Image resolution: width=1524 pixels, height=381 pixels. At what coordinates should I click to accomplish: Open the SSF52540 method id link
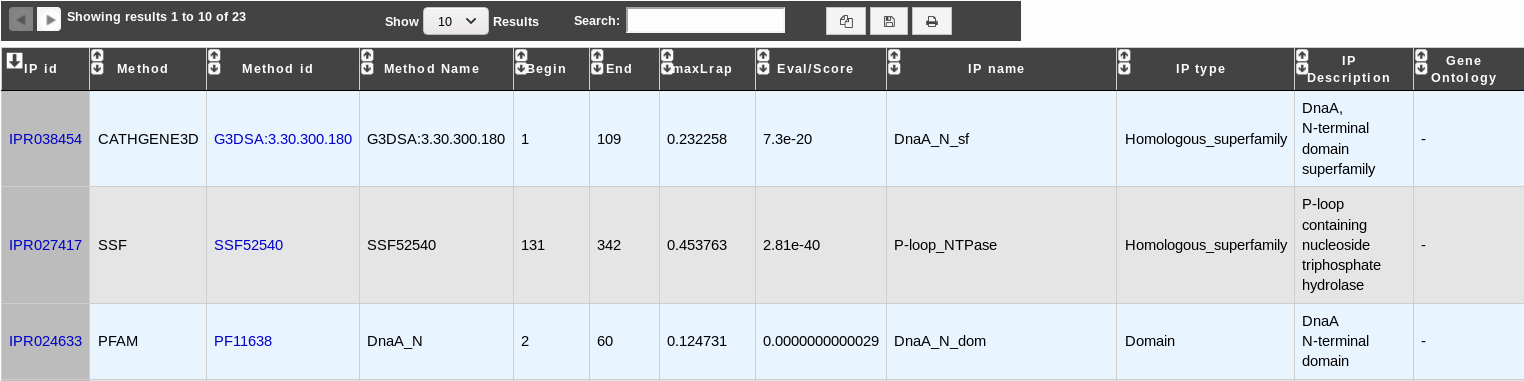(x=248, y=245)
